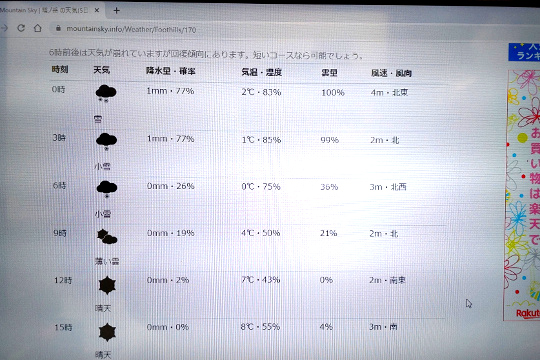
Task: Go to the browser home page icon
Action: coord(38,28)
